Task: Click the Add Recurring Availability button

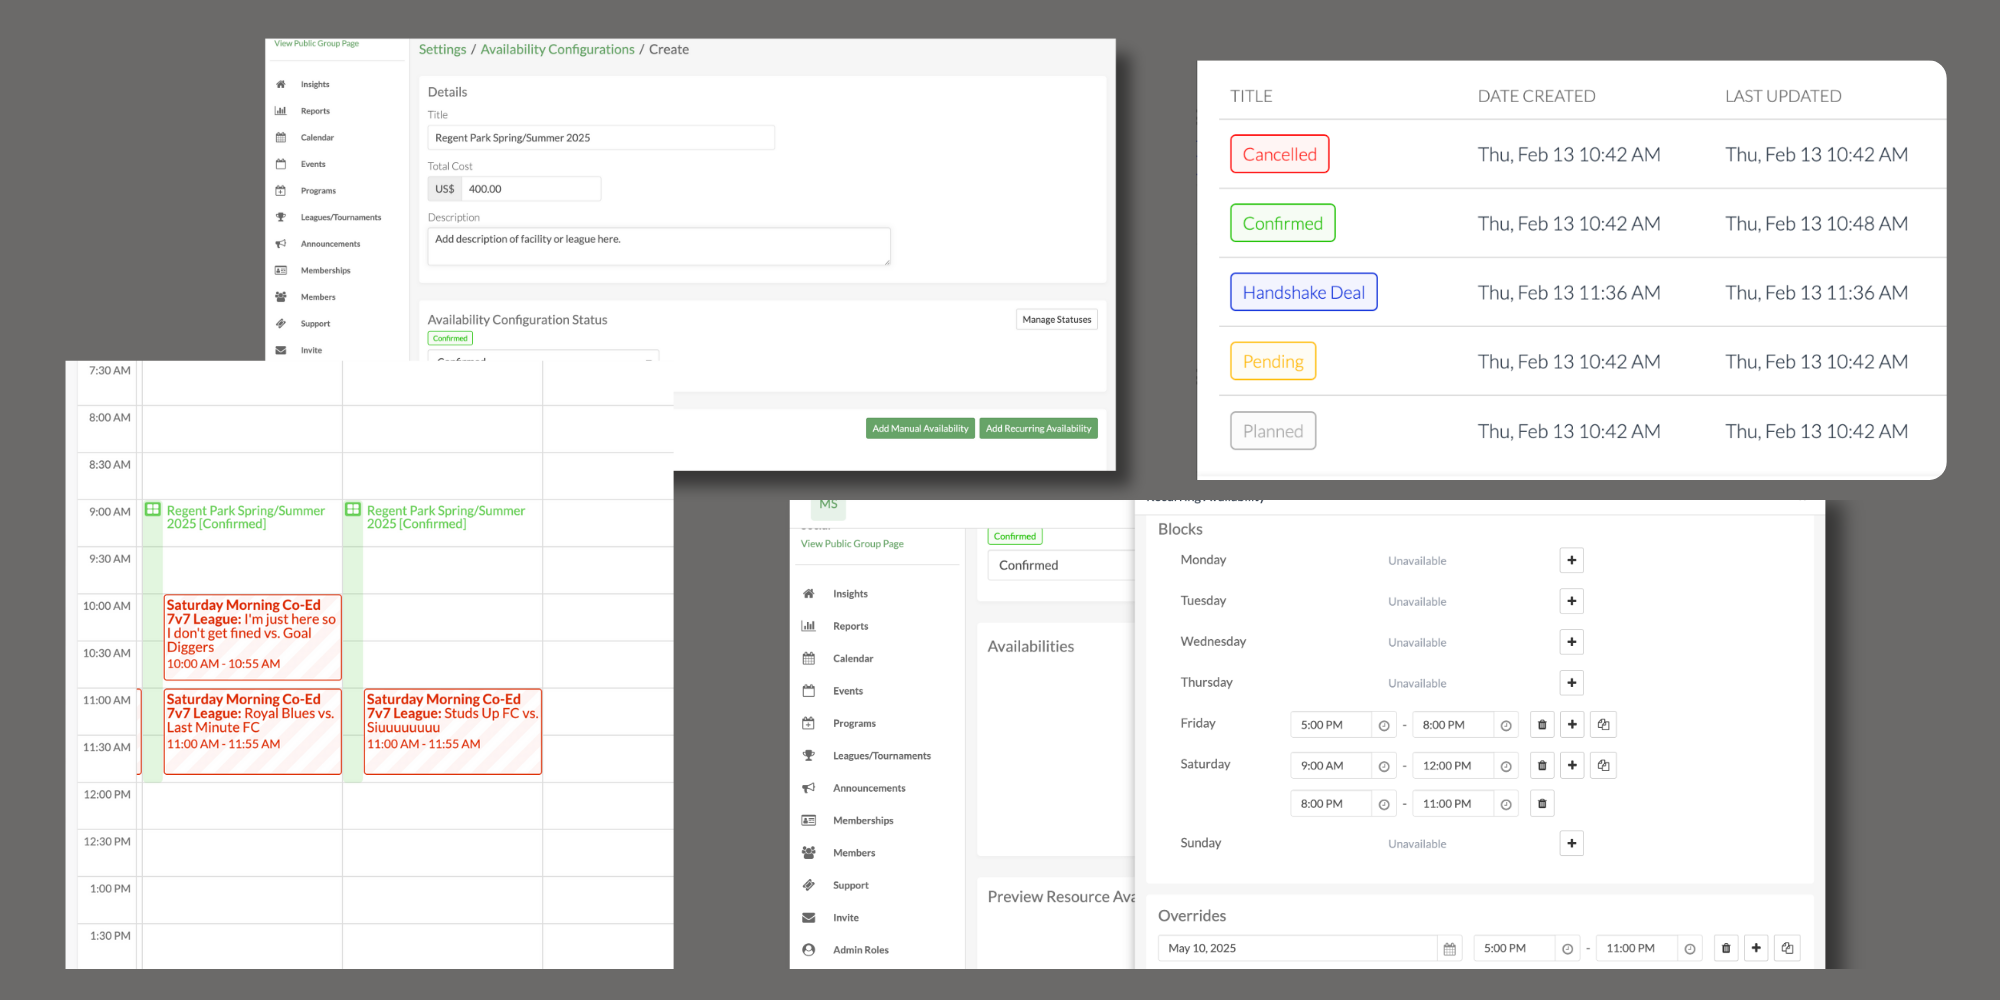Action: tap(1038, 429)
